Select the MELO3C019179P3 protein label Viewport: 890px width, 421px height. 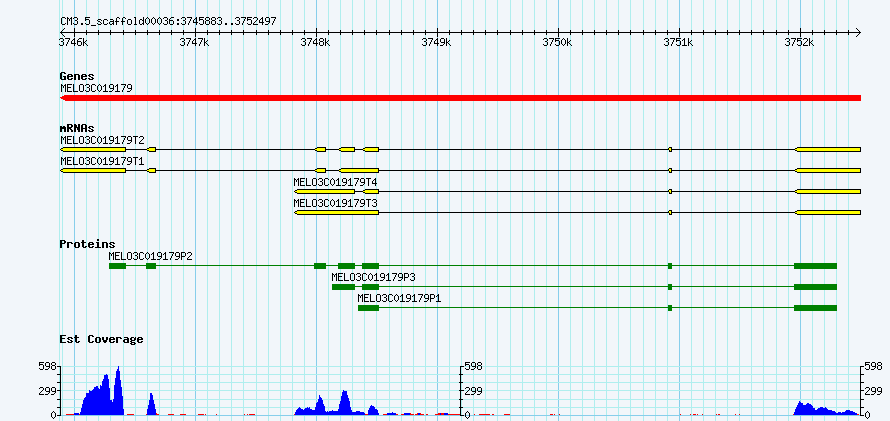pyautogui.click(x=373, y=277)
